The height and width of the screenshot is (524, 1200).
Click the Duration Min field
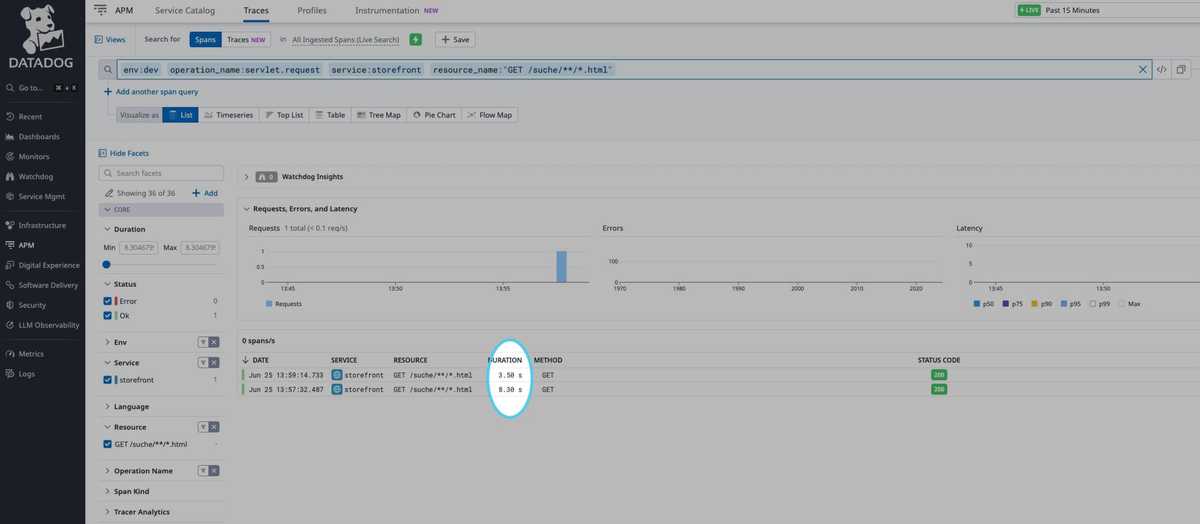click(x=140, y=247)
